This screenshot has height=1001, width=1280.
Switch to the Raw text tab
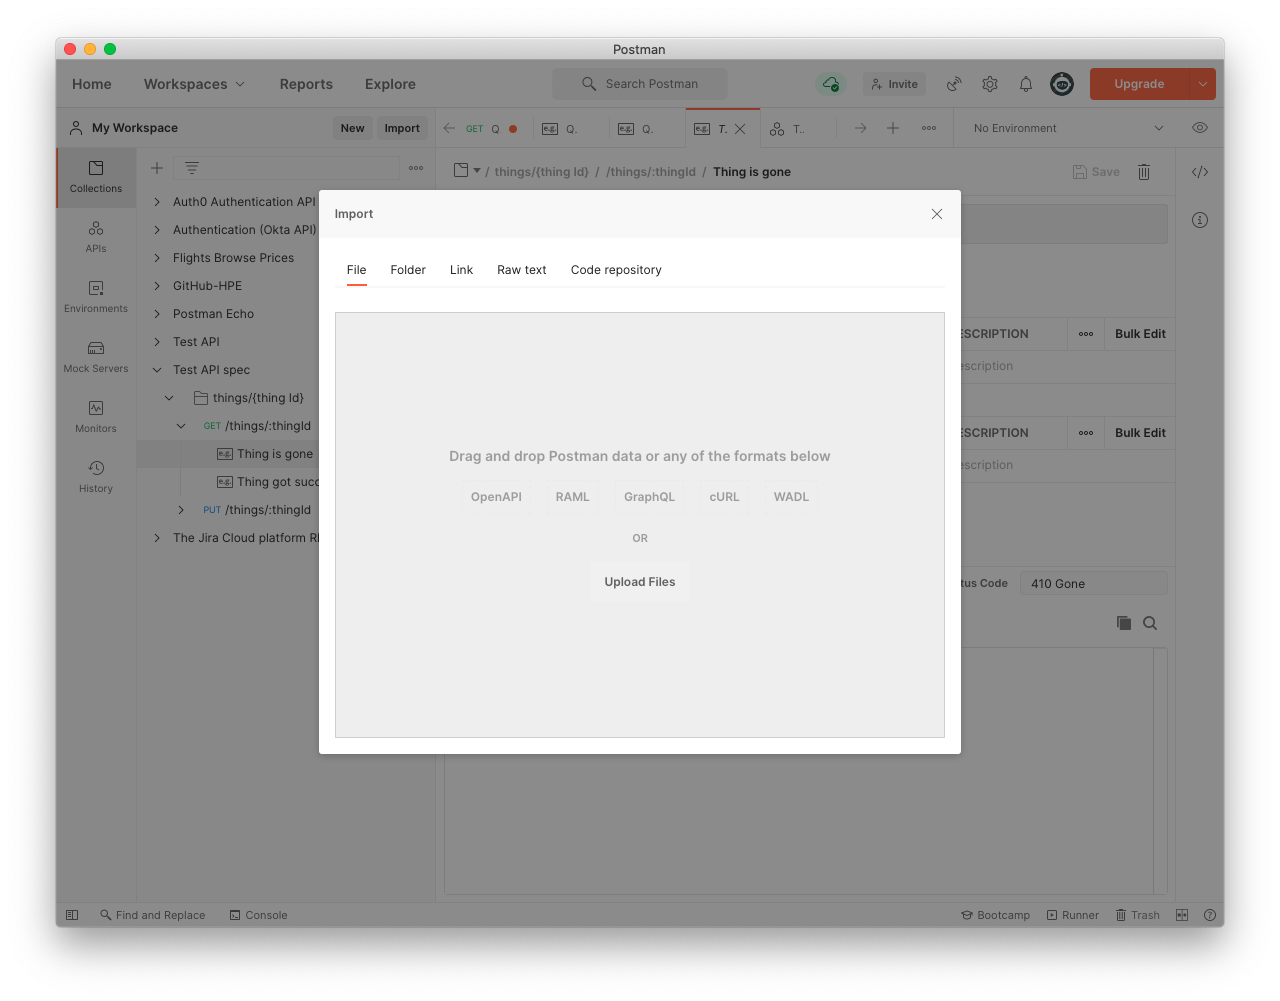coord(522,270)
